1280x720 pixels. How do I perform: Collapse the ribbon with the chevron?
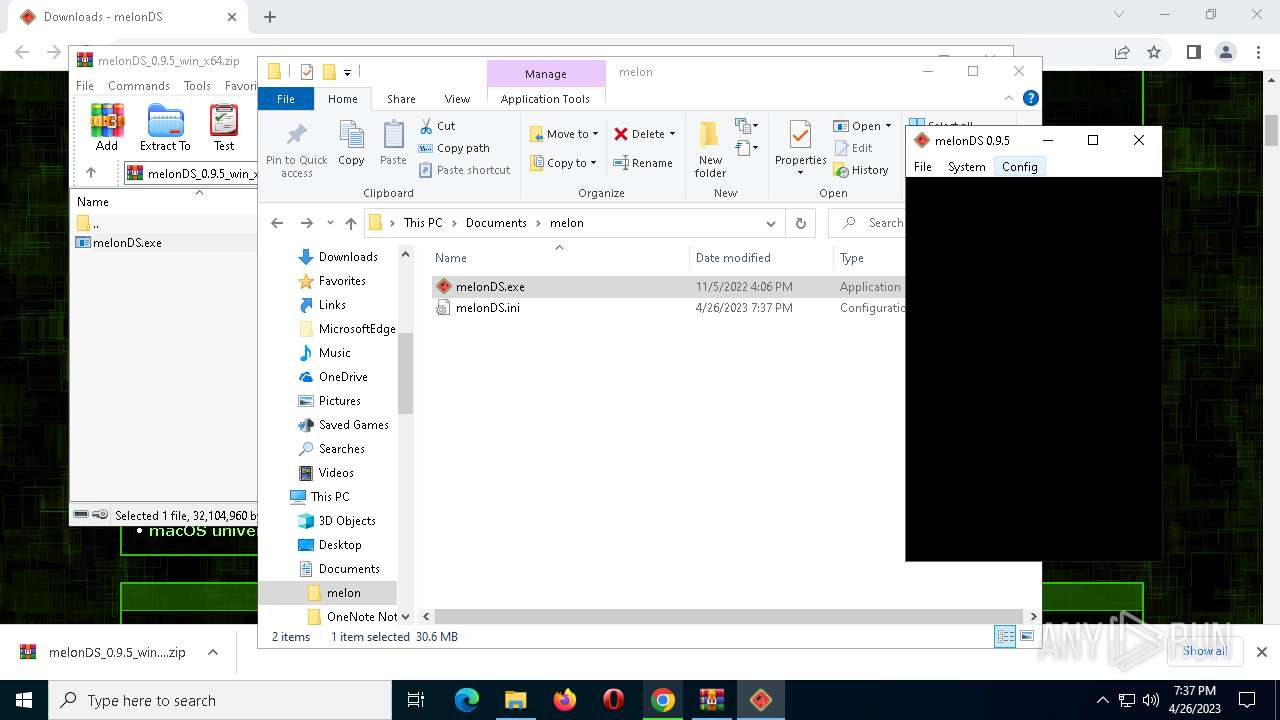coord(1010,98)
